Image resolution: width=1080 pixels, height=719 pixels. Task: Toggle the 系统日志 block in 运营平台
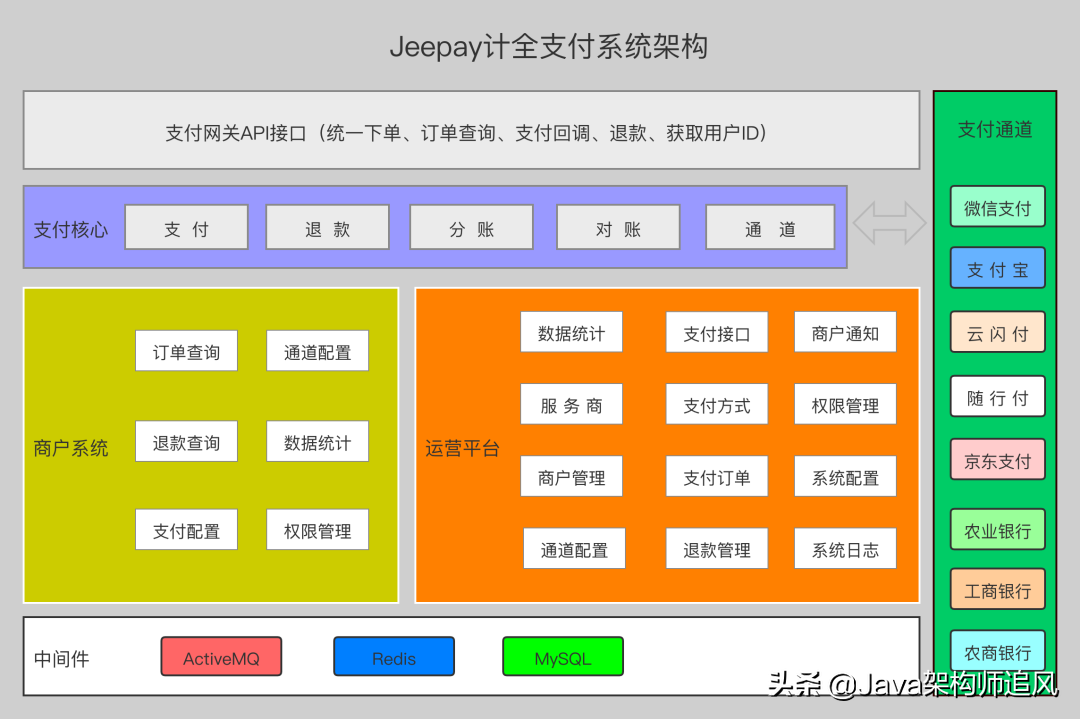click(845, 548)
